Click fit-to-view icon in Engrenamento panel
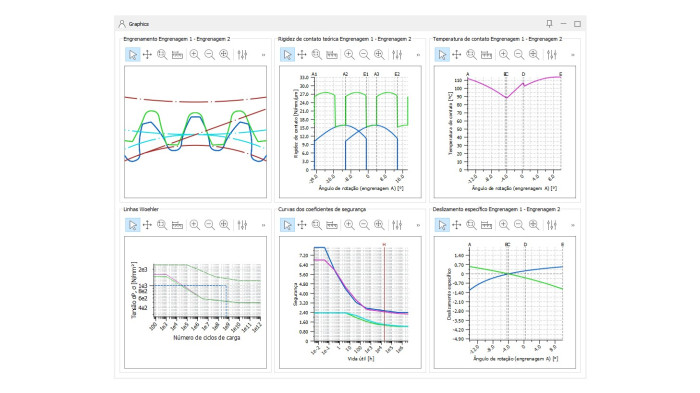This screenshot has height=393, width=700. [x=225, y=54]
